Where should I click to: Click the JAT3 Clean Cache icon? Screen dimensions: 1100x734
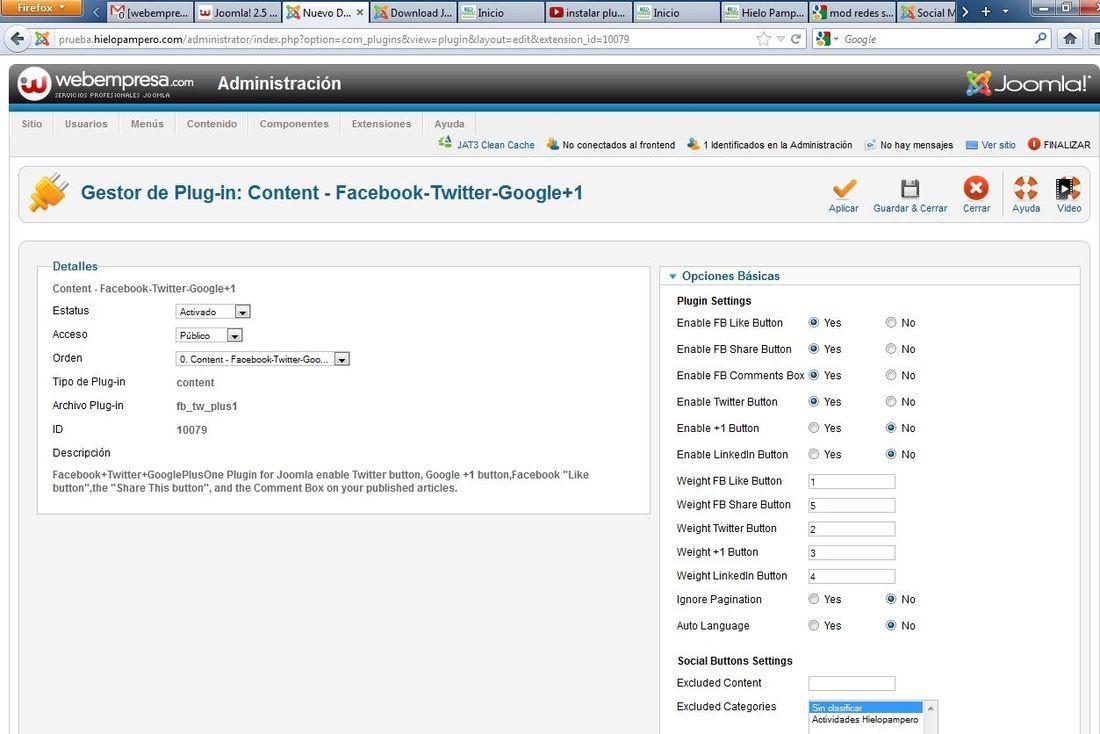click(445, 143)
